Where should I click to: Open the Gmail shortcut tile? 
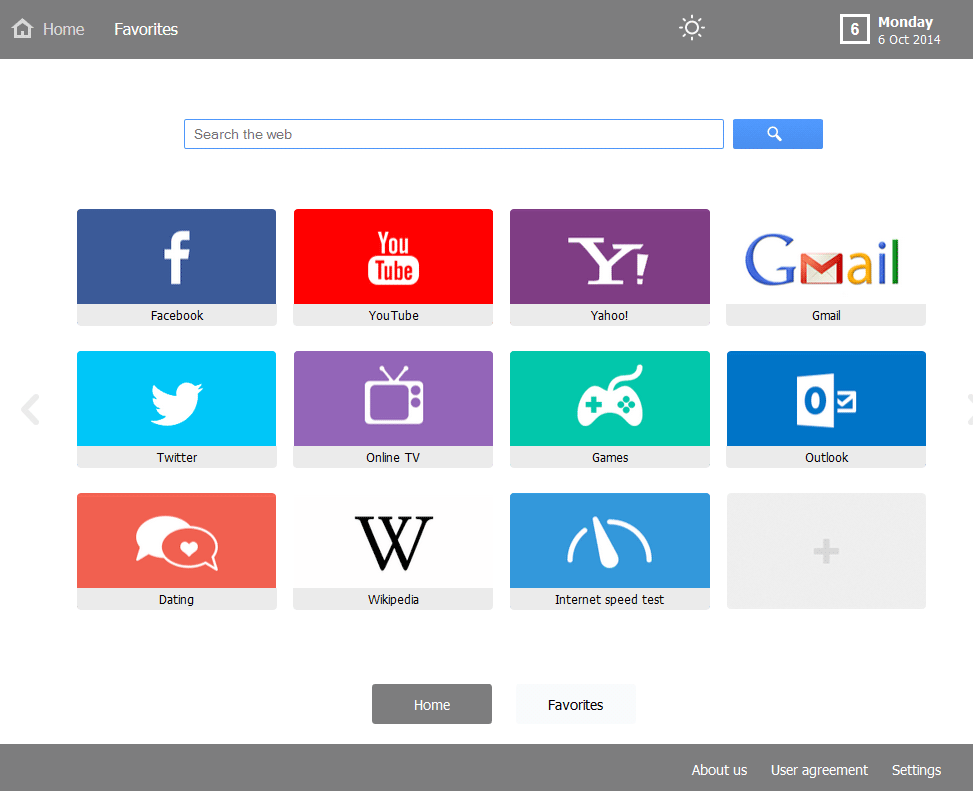[826, 267]
